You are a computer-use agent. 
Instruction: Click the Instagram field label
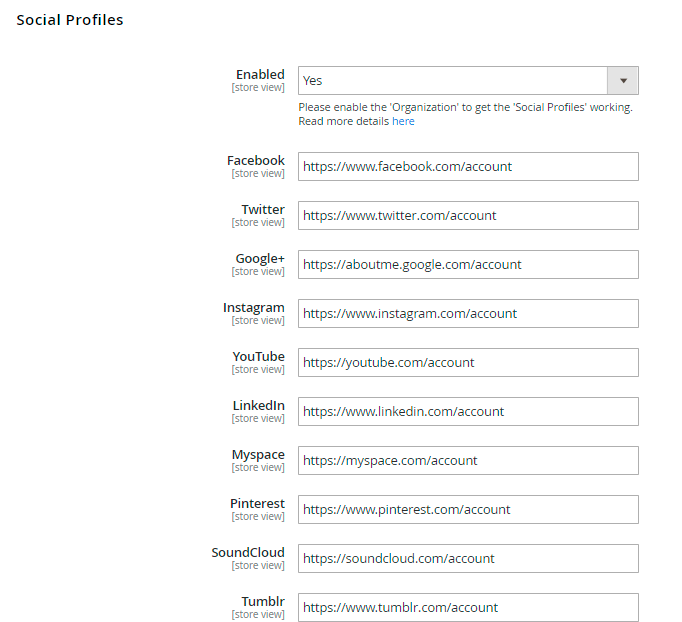coord(254,307)
